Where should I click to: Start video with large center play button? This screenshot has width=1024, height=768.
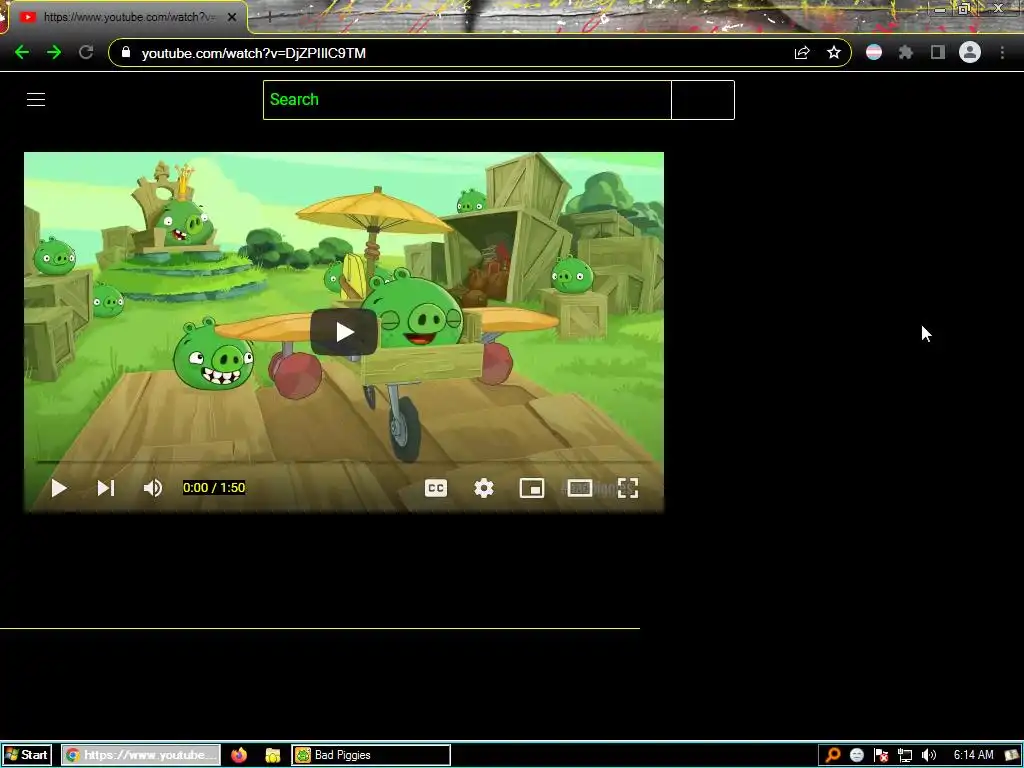[x=344, y=332]
